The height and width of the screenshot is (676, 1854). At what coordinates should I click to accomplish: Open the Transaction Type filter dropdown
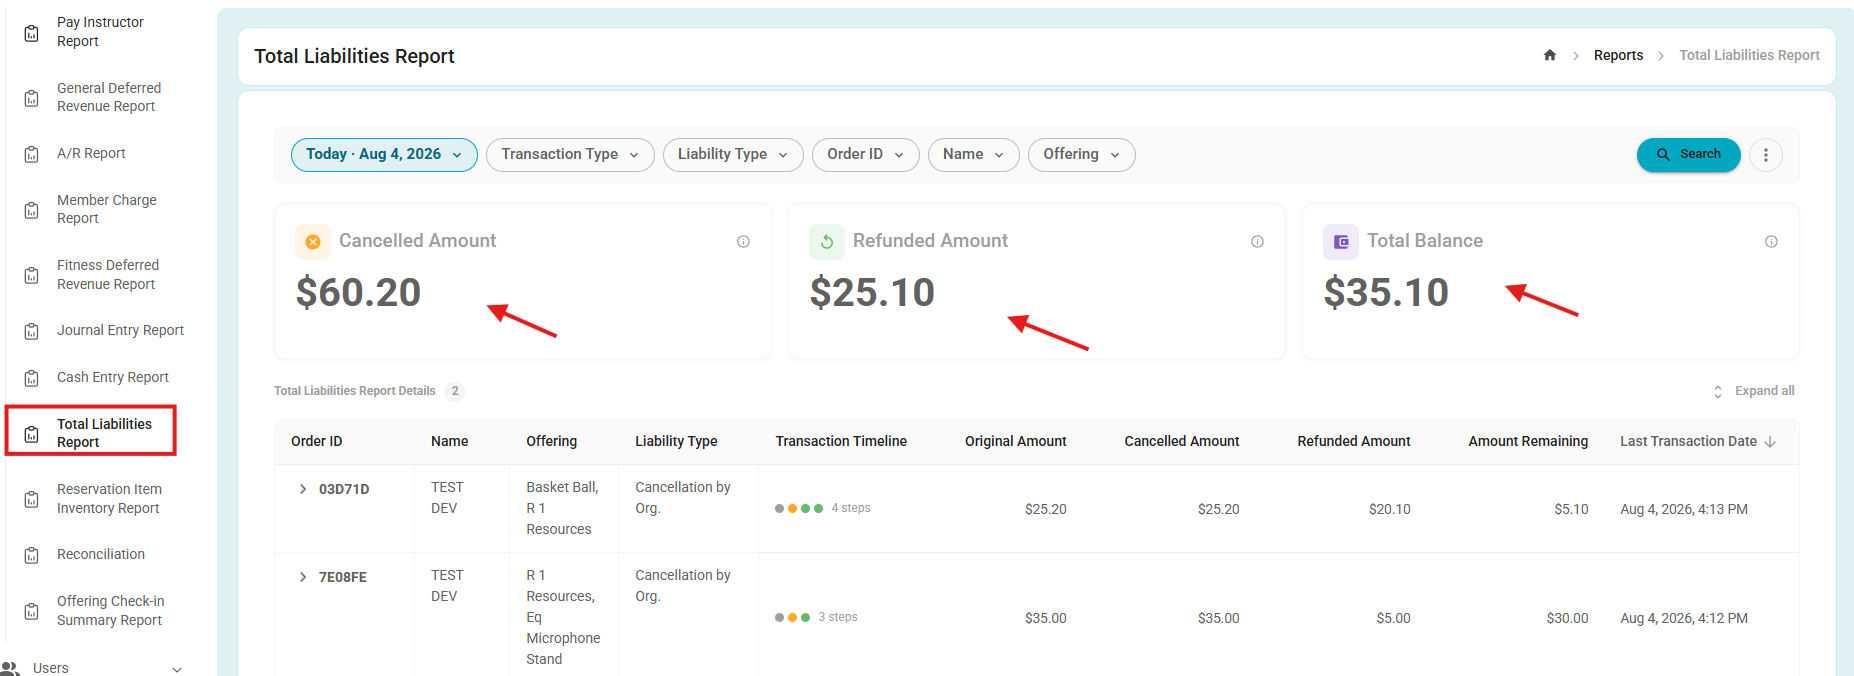click(x=570, y=155)
